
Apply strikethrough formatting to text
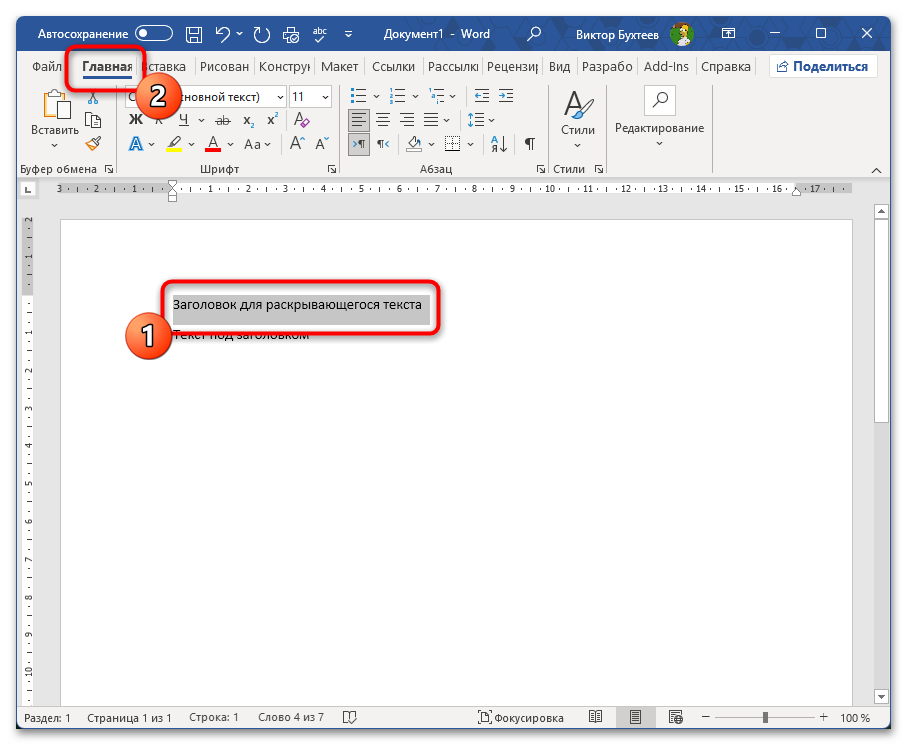222,120
